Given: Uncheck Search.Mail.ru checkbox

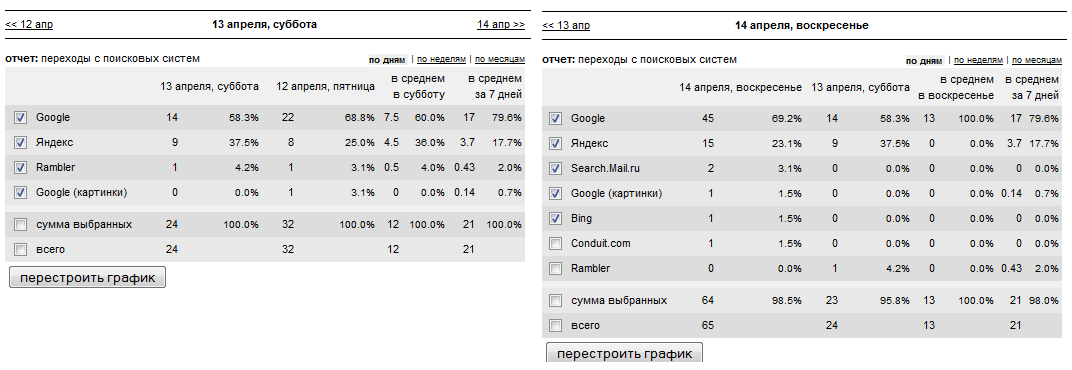Looking at the screenshot, I should coord(556,168).
